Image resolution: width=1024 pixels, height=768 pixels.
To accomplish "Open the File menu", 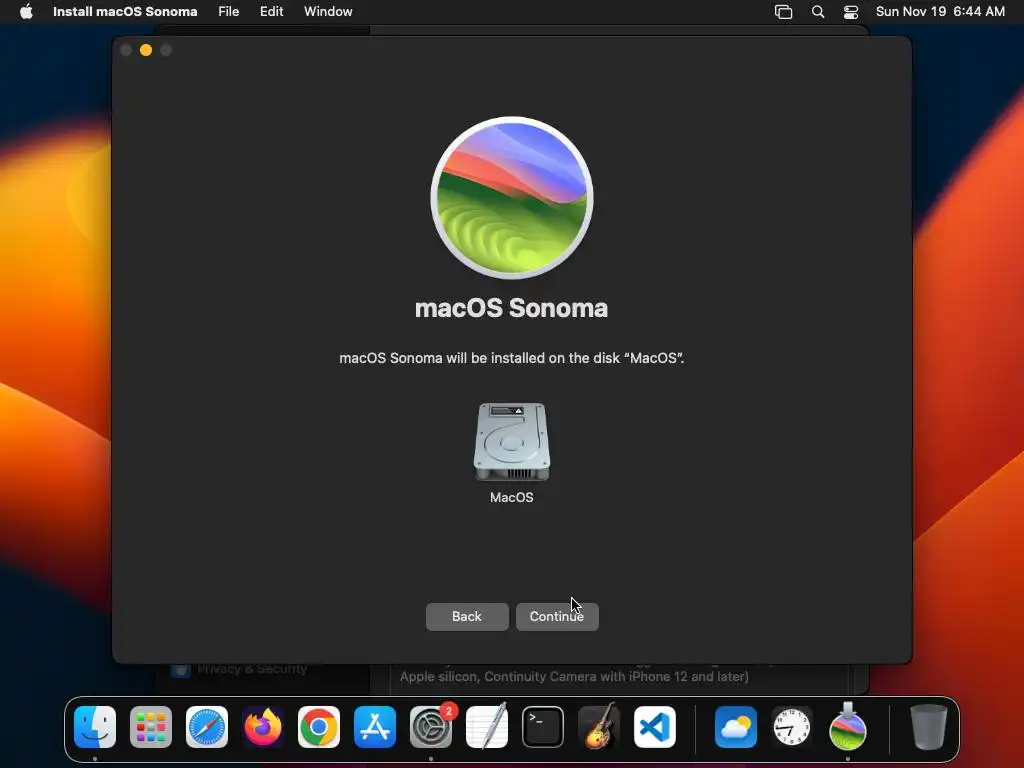I will [x=229, y=12].
